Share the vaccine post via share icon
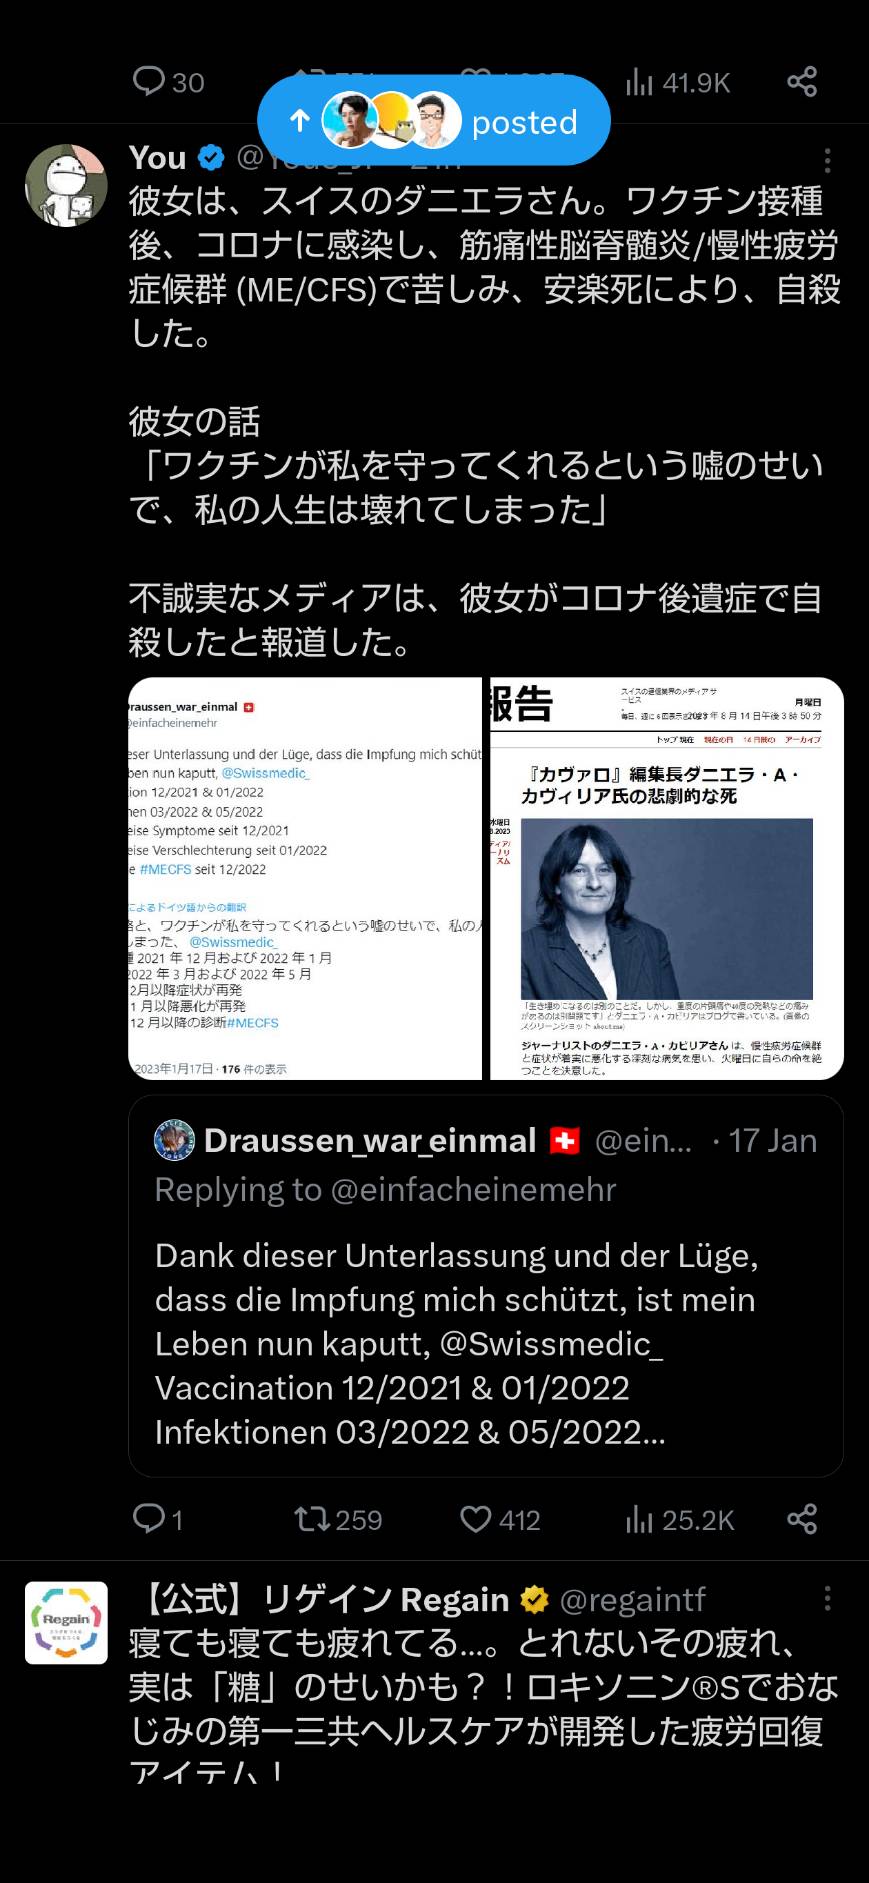The width and height of the screenshot is (869, 1883). tap(802, 1519)
